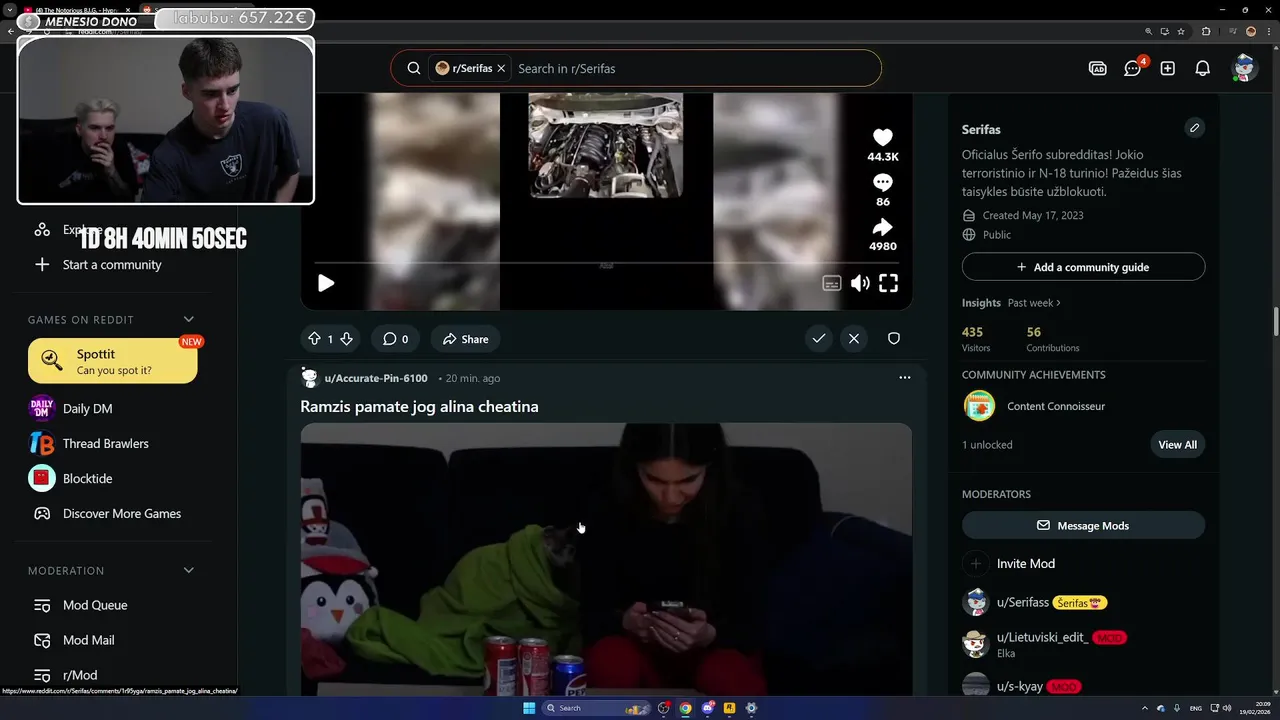Open the user avatar menu
This screenshot has height=720, width=1280.
point(1244,68)
